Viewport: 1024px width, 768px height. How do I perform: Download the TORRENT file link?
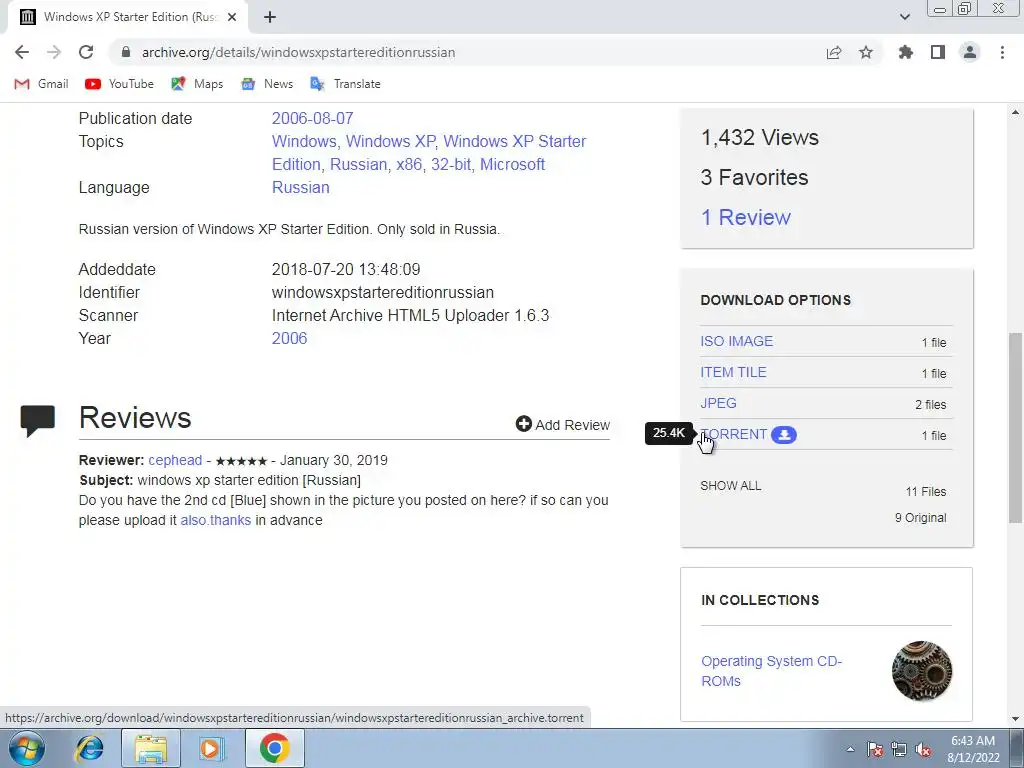(733, 434)
